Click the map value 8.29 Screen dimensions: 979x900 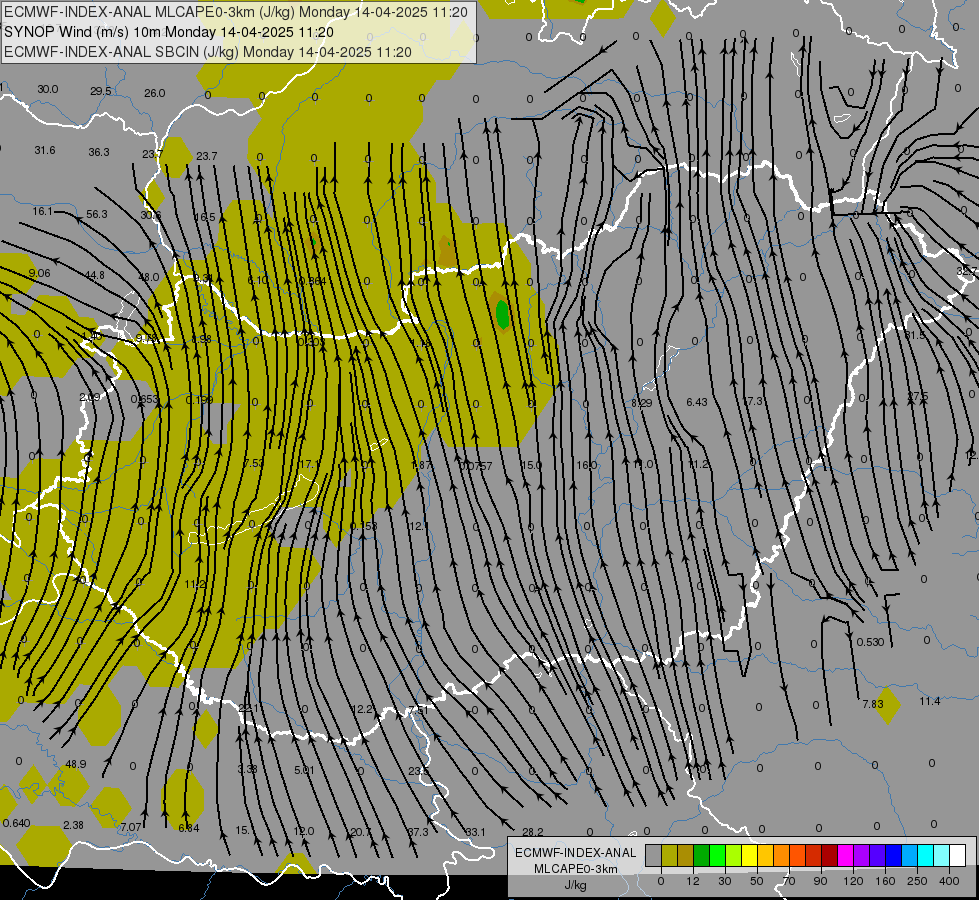641,403
